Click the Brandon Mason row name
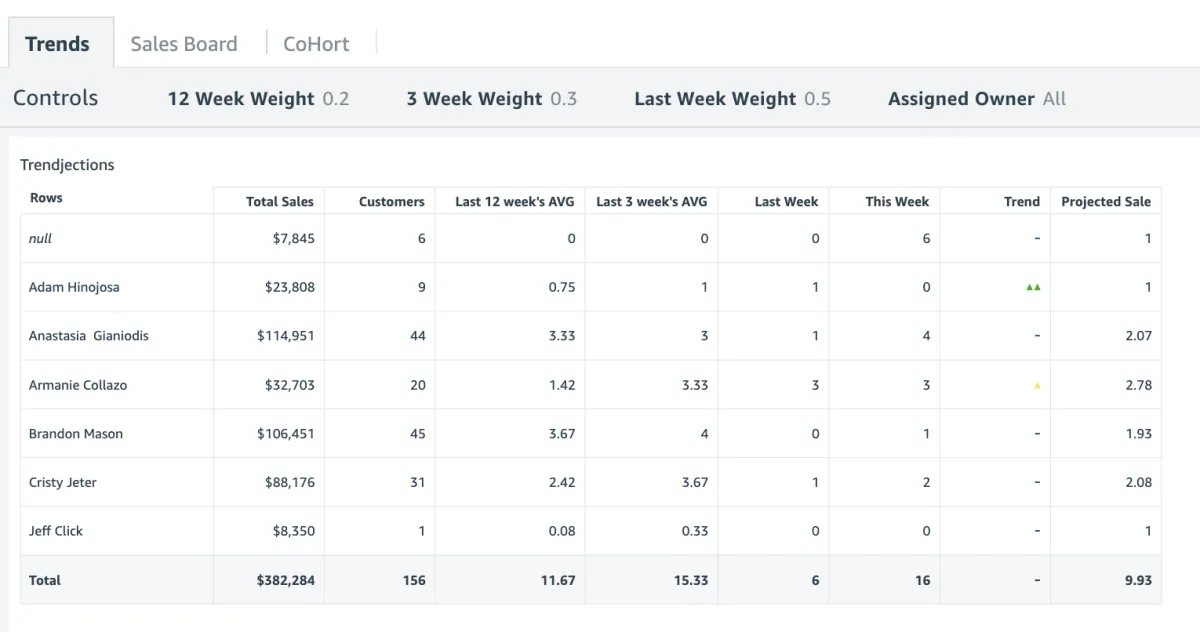The width and height of the screenshot is (1200, 632). pos(76,434)
